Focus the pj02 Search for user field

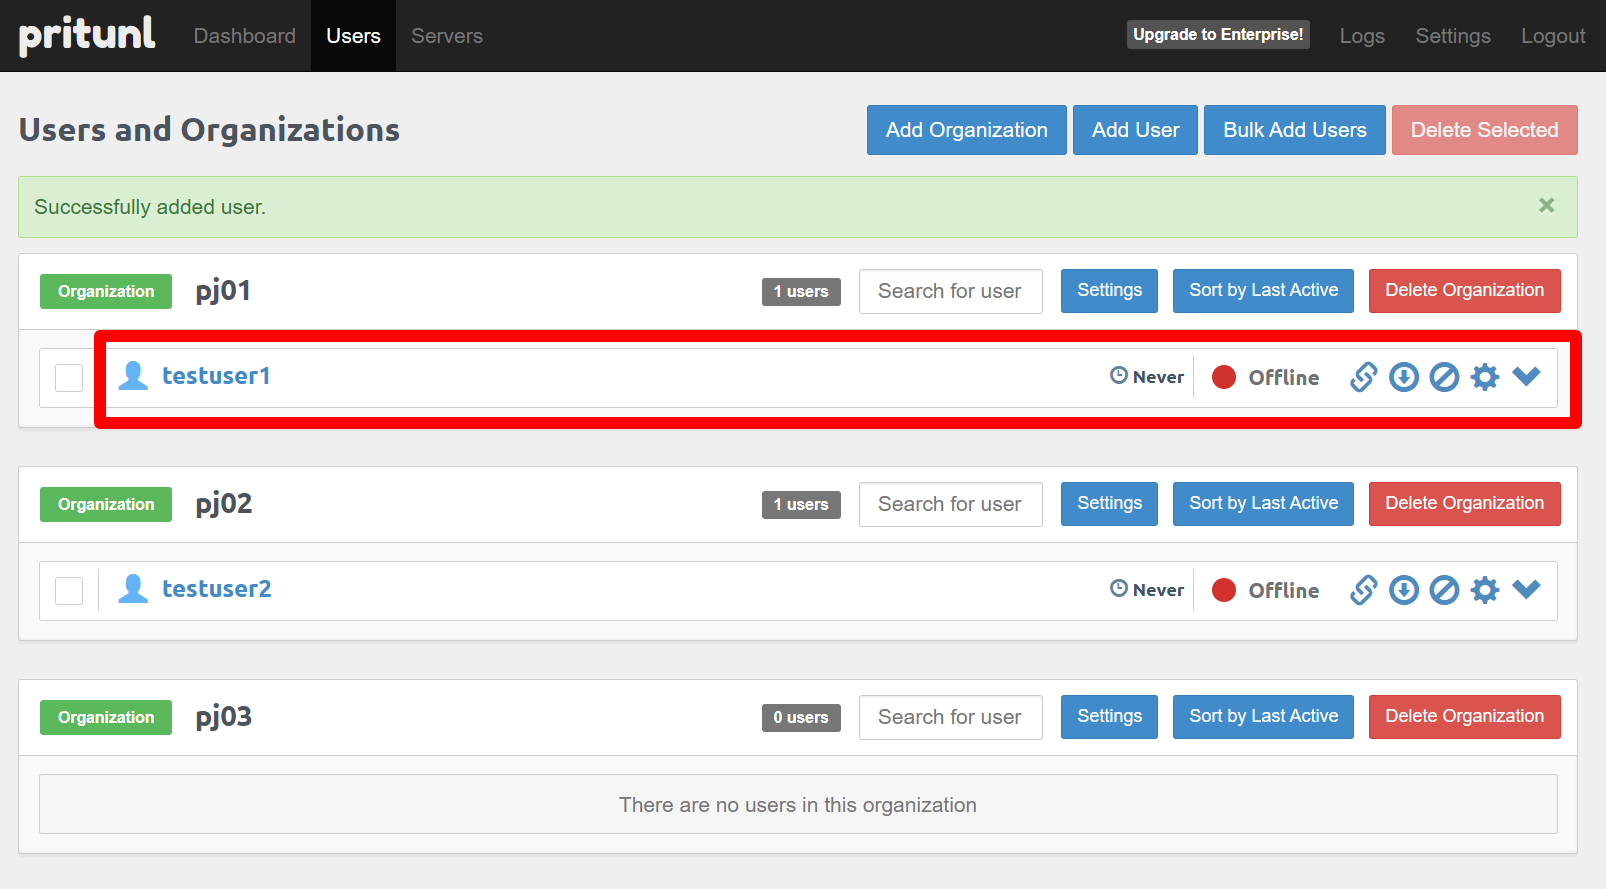[x=950, y=504]
